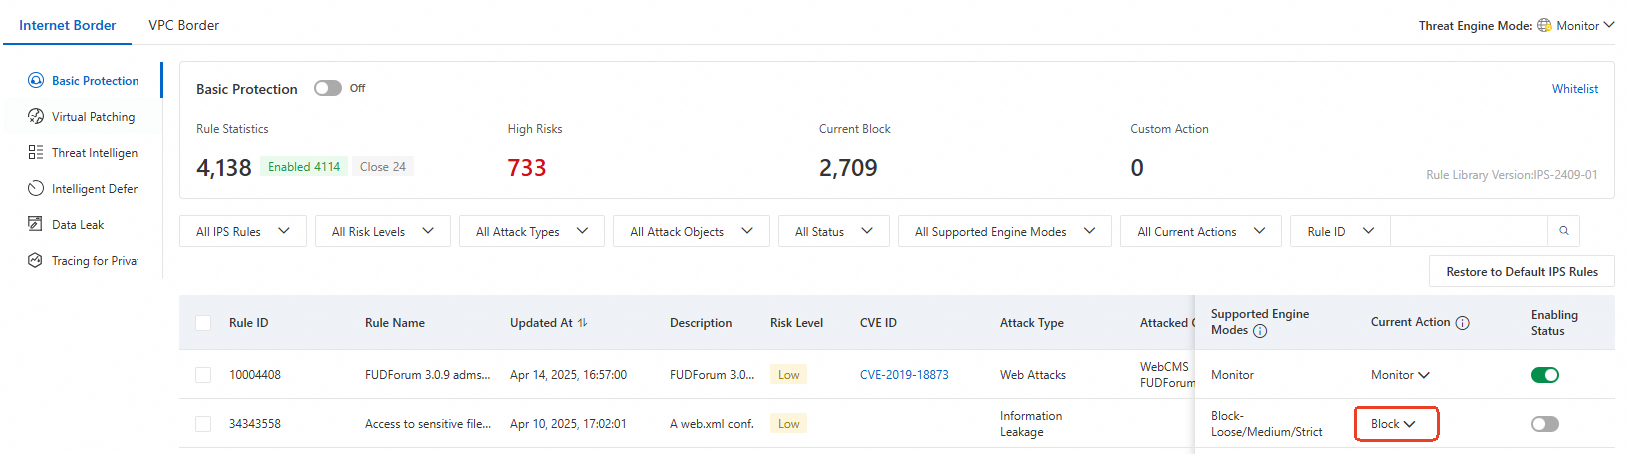The height and width of the screenshot is (454, 1628).
Task: Click Restore to Default IPS Rules
Action: click(x=1522, y=271)
